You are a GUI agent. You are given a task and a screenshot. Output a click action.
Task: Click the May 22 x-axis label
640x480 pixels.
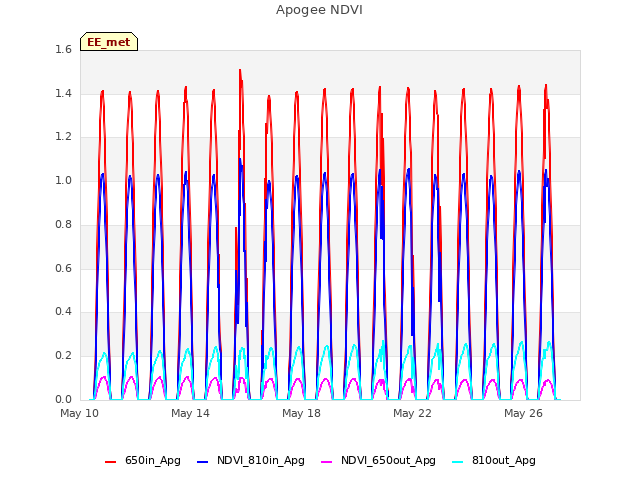click(x=412, y=413)
